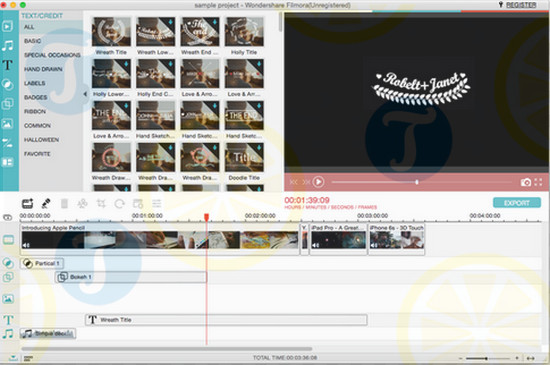Click the image track header icon
Viewport: 550px width, 365px height.
[8, 299]
